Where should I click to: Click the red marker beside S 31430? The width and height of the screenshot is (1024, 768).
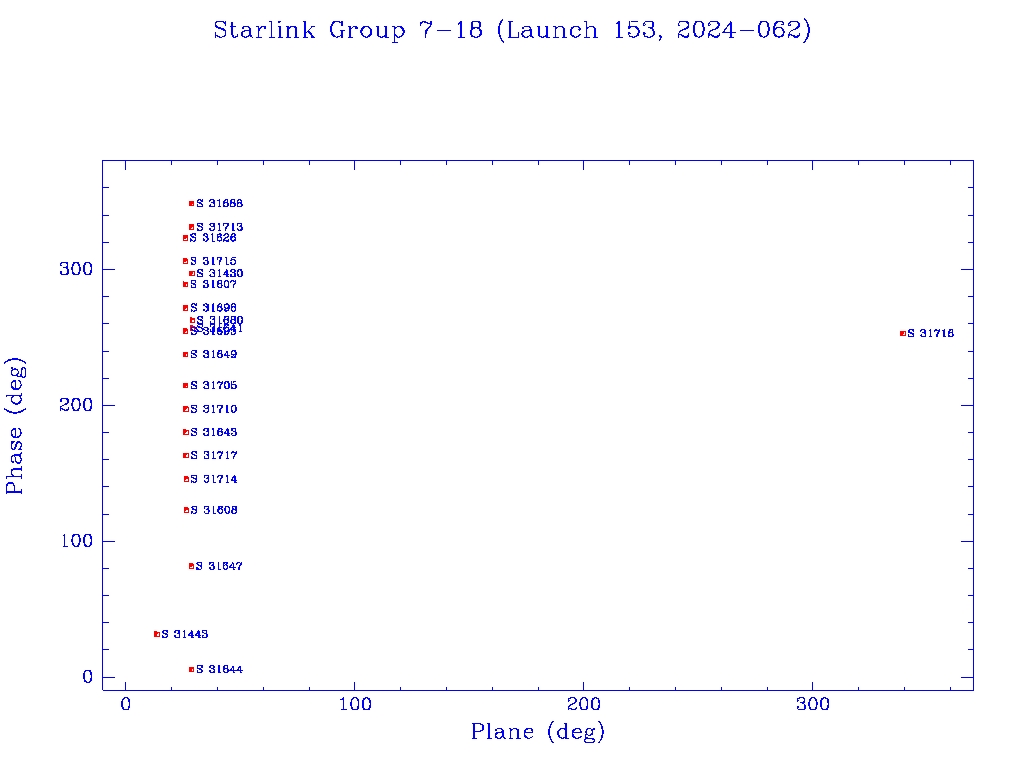tap(191, 274)
